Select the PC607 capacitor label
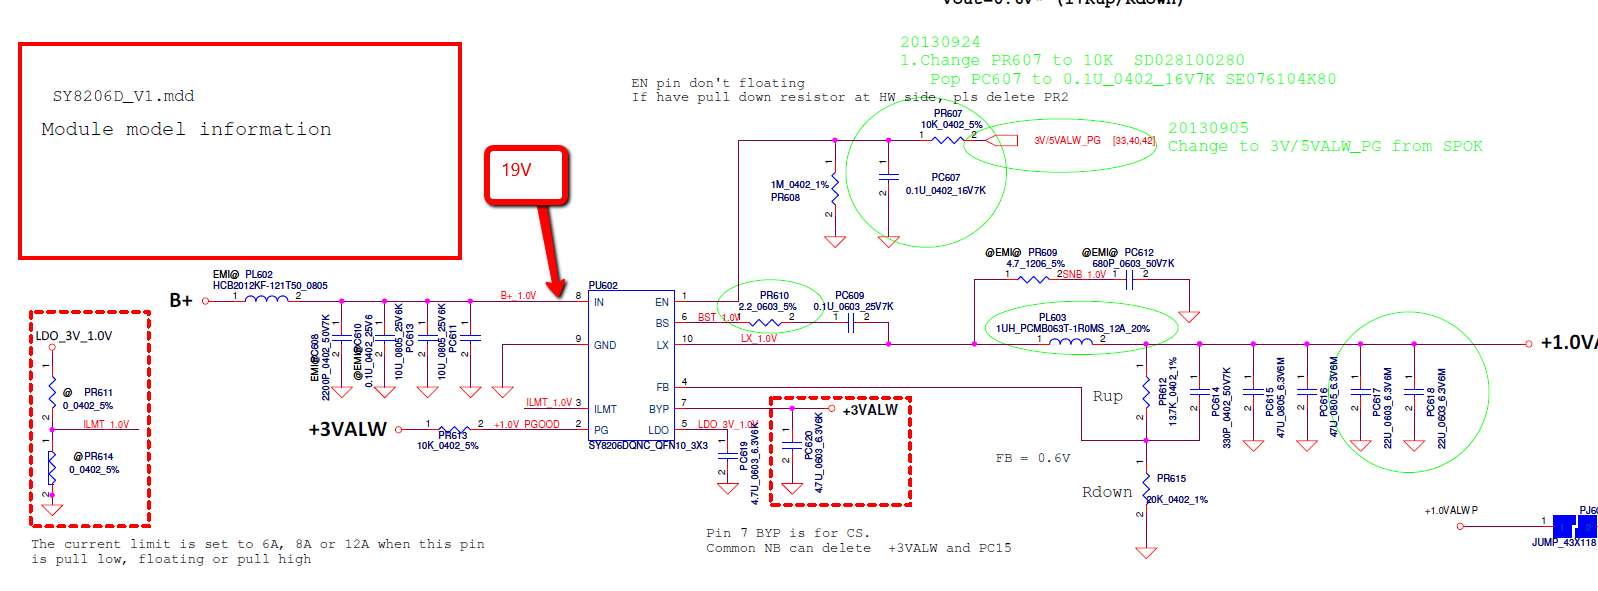This screenshot has width=1598, height=591. [x=945, y=177]
